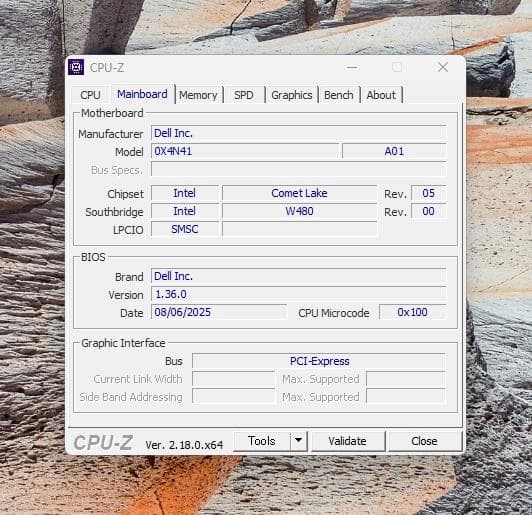This screenshot has height=515, width=532.
Task: Switch to the Bench tab
Action: pos(339,95)
